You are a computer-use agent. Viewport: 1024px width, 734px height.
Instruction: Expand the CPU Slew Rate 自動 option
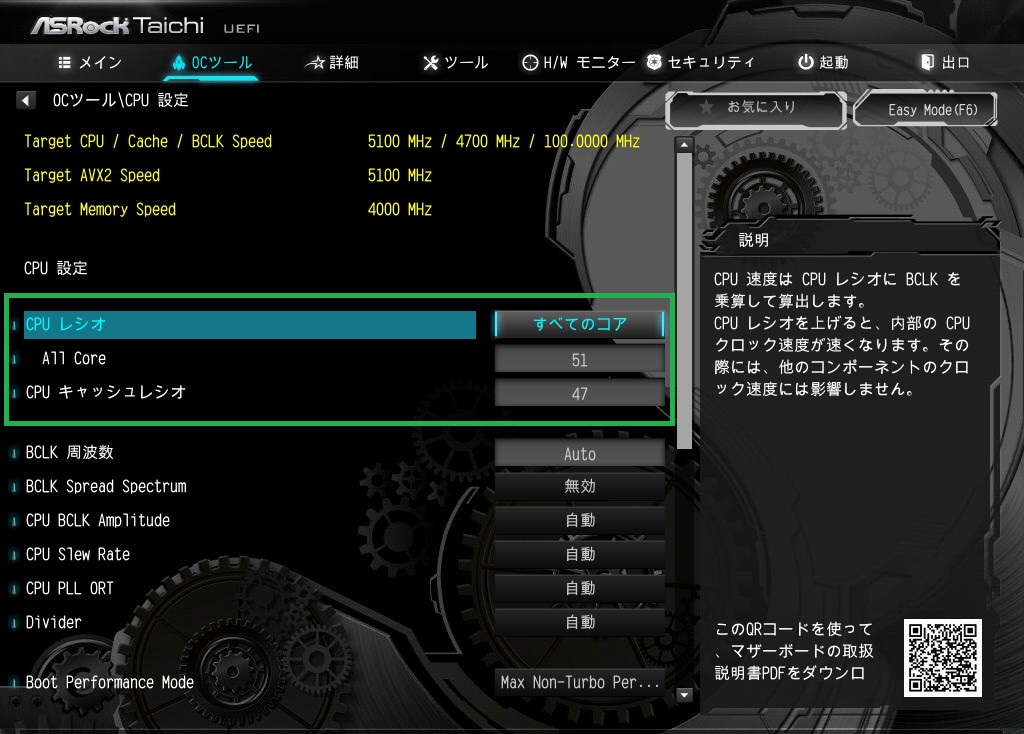[580, 555]
